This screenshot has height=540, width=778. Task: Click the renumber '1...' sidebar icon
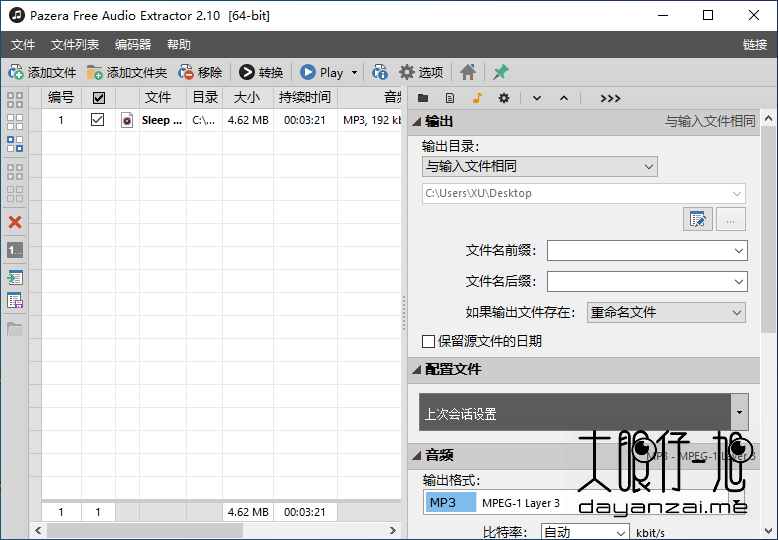point(15,250)
